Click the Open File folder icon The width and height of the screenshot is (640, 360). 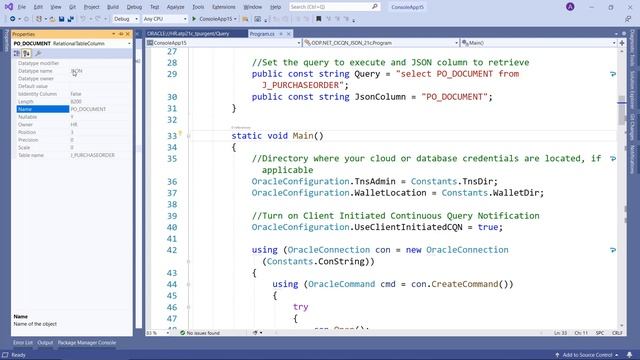coord(53,19)
